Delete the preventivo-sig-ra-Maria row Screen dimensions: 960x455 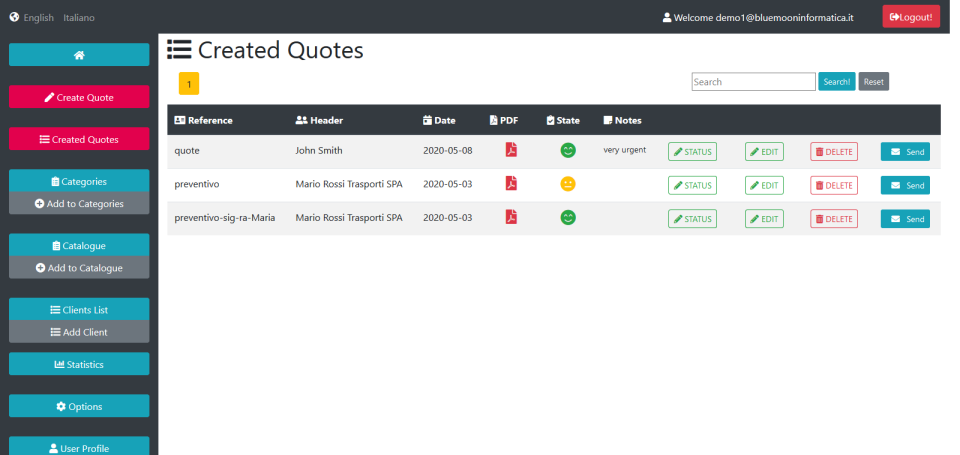834,219
